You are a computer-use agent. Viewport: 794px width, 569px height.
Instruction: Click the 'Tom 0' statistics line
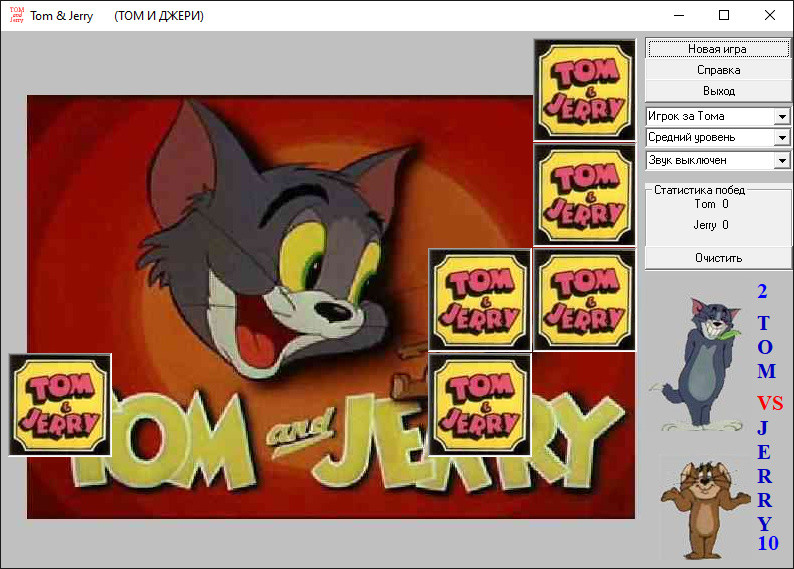point(711,204)
